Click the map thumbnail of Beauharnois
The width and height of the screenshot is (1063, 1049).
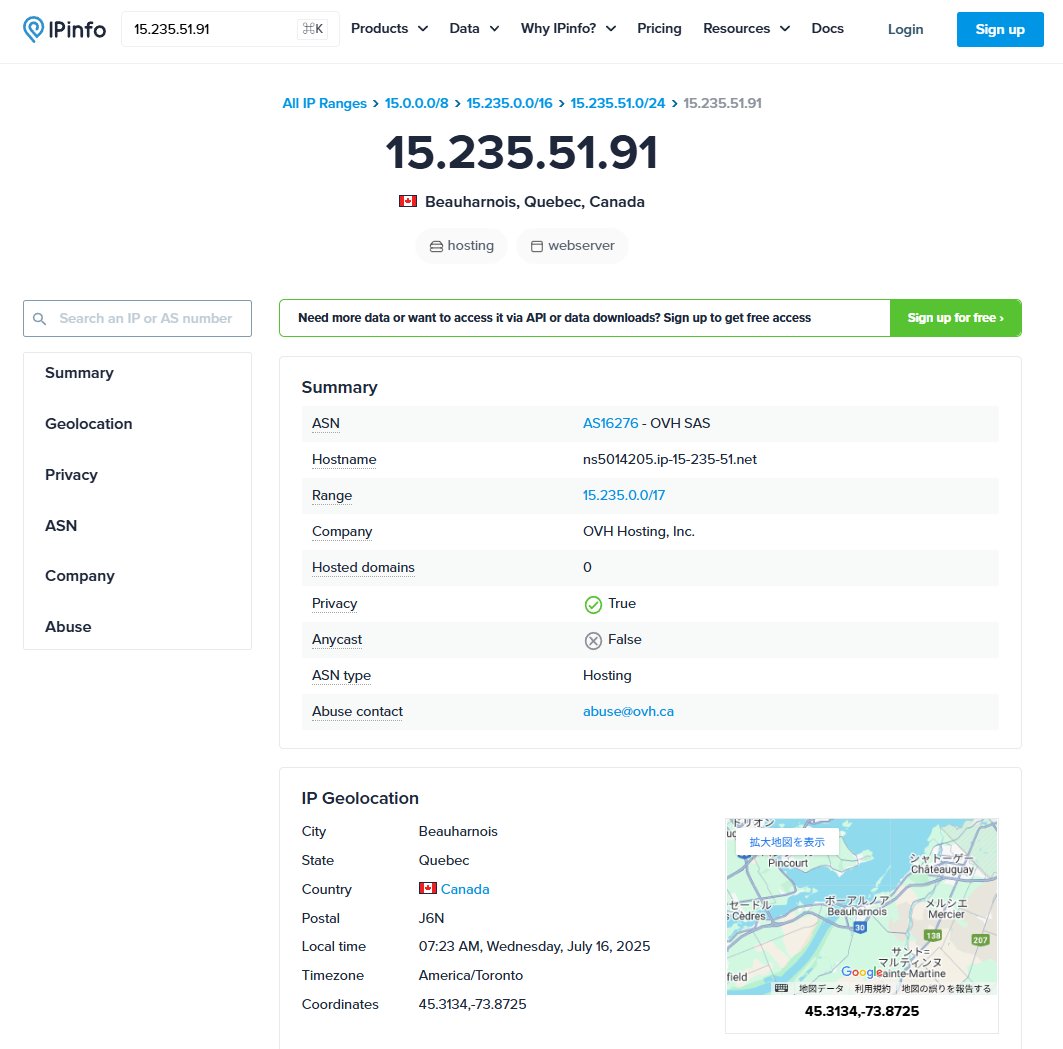[x=862, y=907]
